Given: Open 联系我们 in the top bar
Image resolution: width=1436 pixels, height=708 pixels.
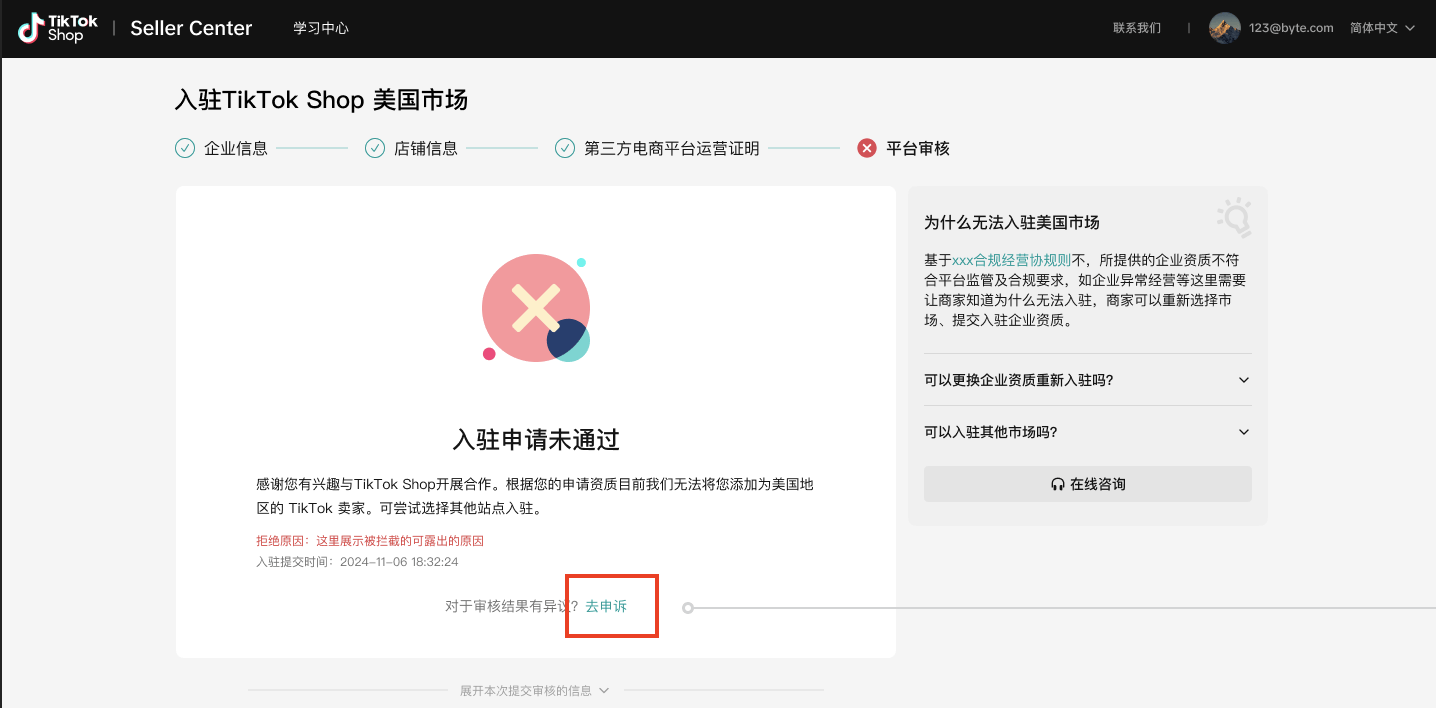Looking at the screenshot, I should click(1135, 27).
